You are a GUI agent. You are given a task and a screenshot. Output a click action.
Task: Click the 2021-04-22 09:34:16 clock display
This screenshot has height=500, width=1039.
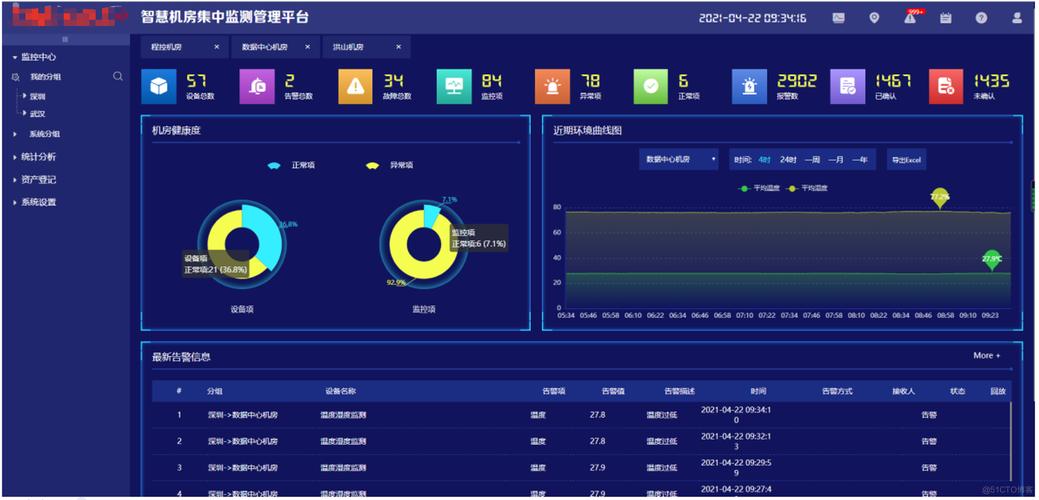753,18
